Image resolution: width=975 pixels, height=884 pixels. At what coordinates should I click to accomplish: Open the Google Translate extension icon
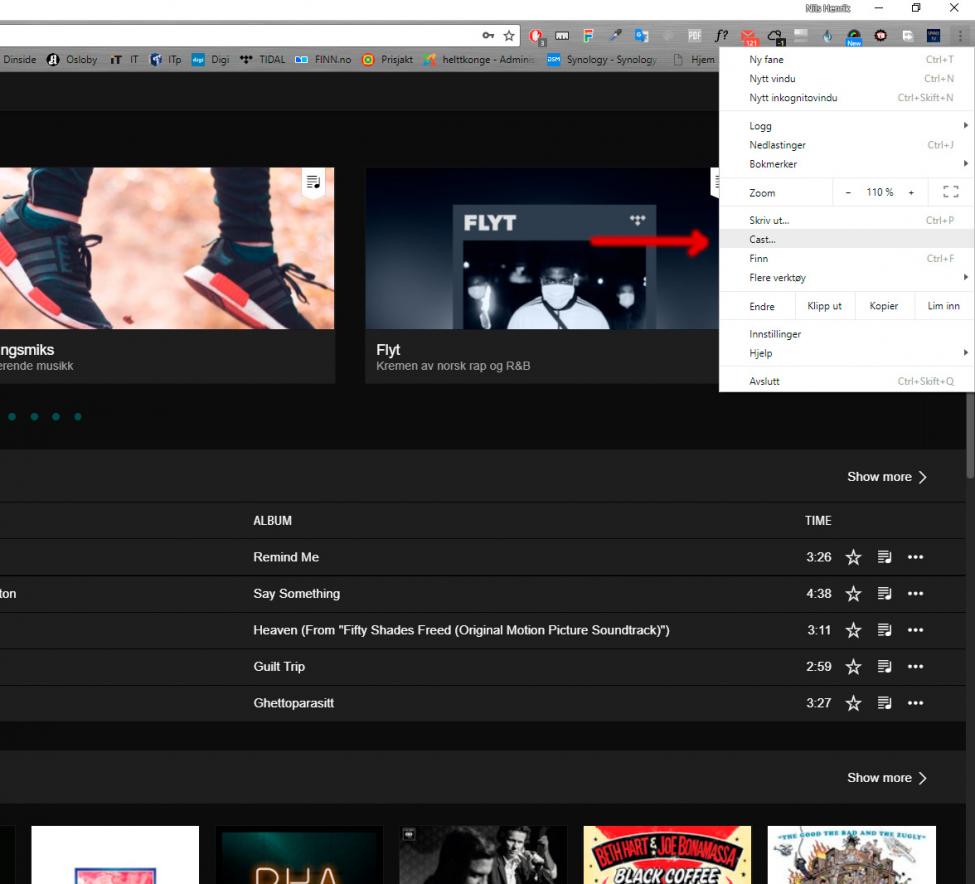[641, 35]
